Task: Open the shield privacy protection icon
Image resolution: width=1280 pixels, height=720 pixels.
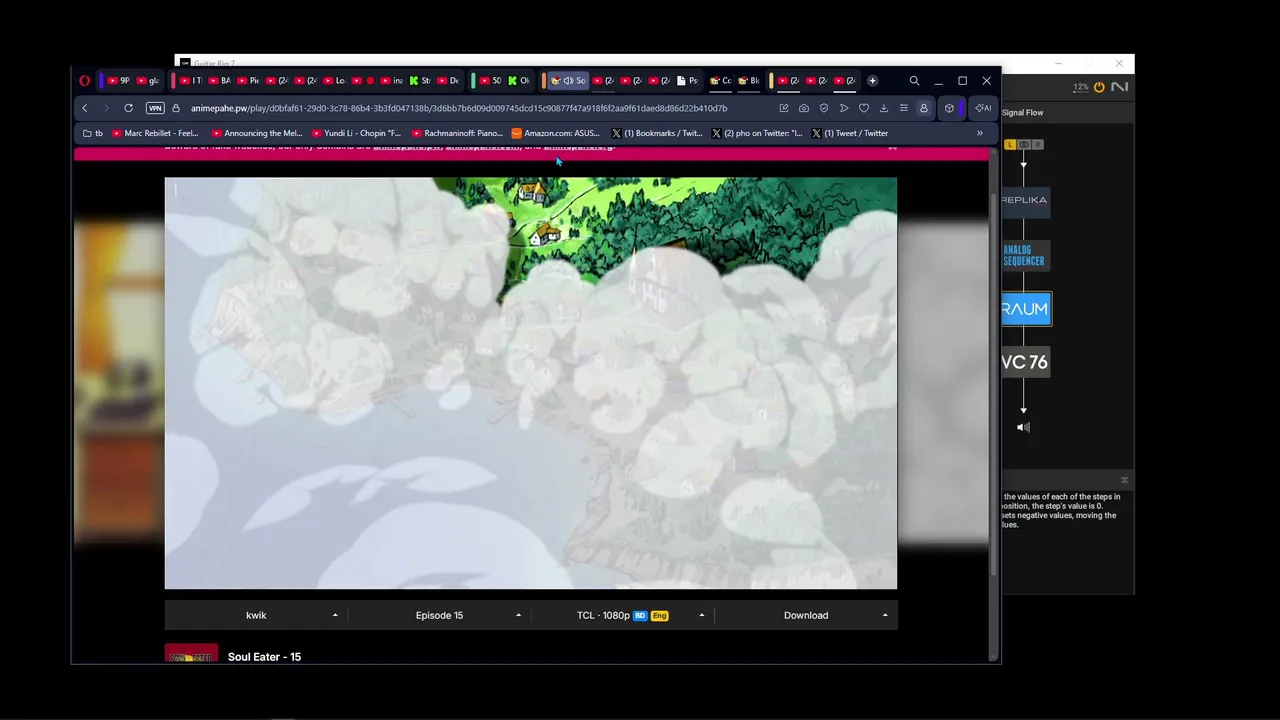Action: click(824, 108)
